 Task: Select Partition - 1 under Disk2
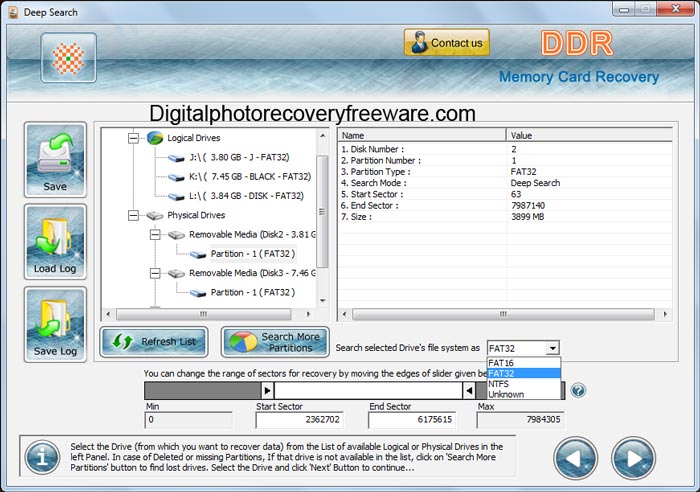tap(253, 254)
